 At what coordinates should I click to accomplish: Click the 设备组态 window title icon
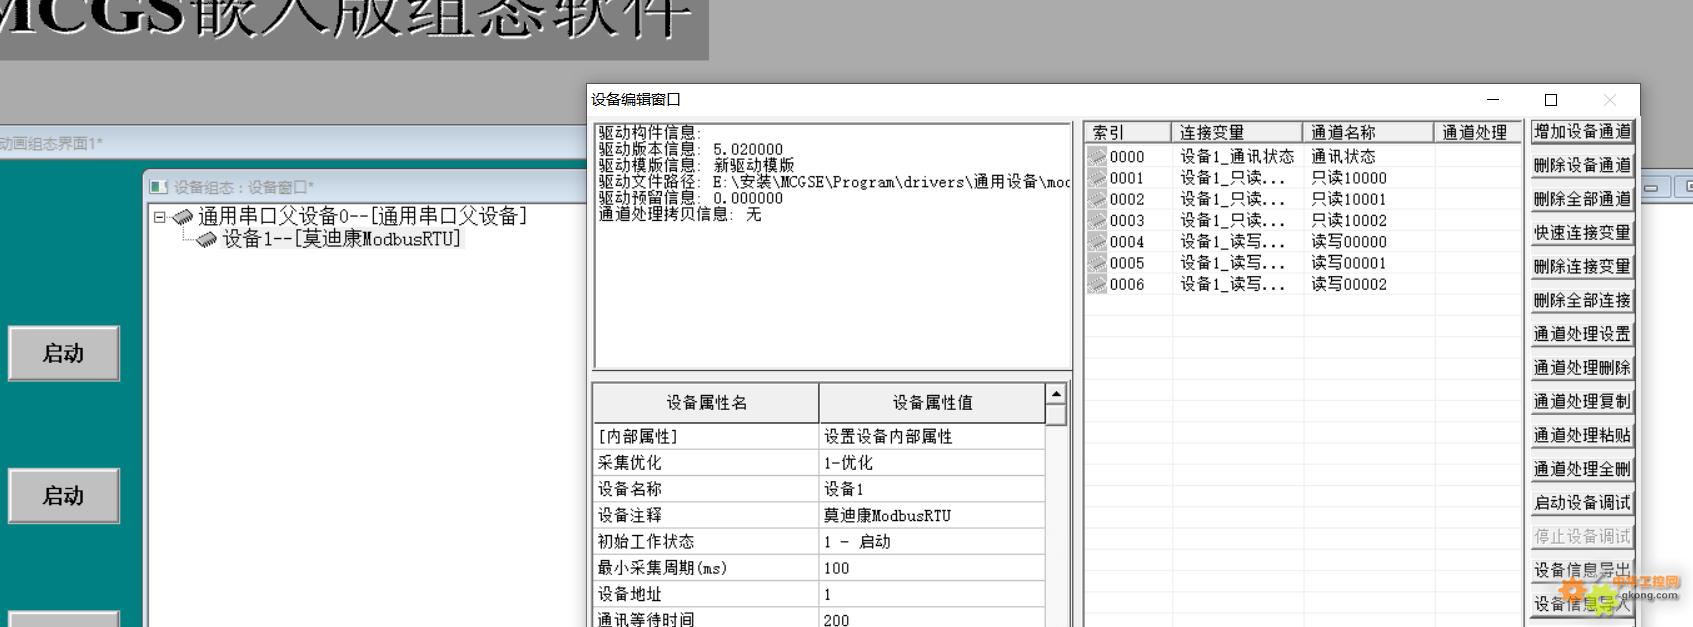(x=159, y=187)
